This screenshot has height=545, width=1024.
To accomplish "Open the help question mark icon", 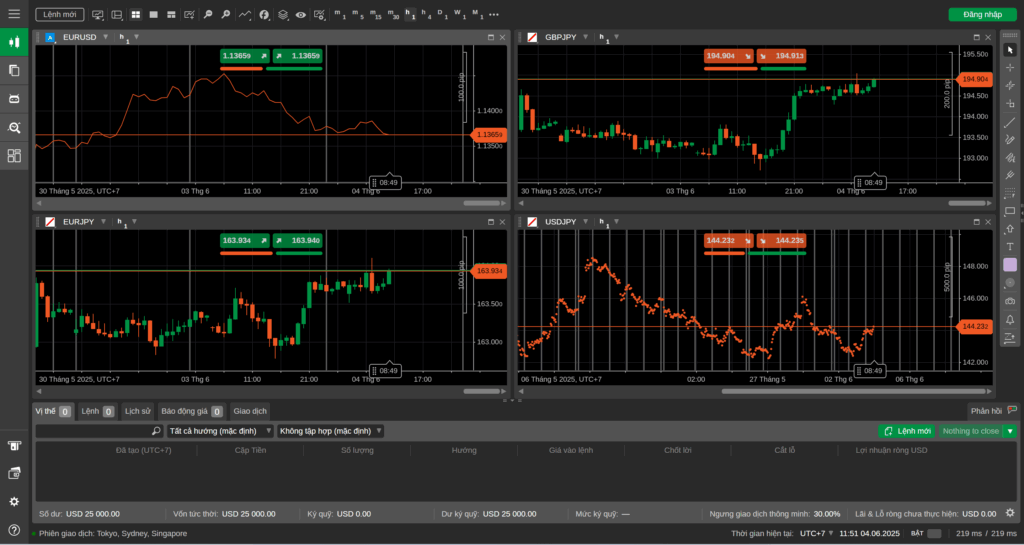I will click(14, 530).
